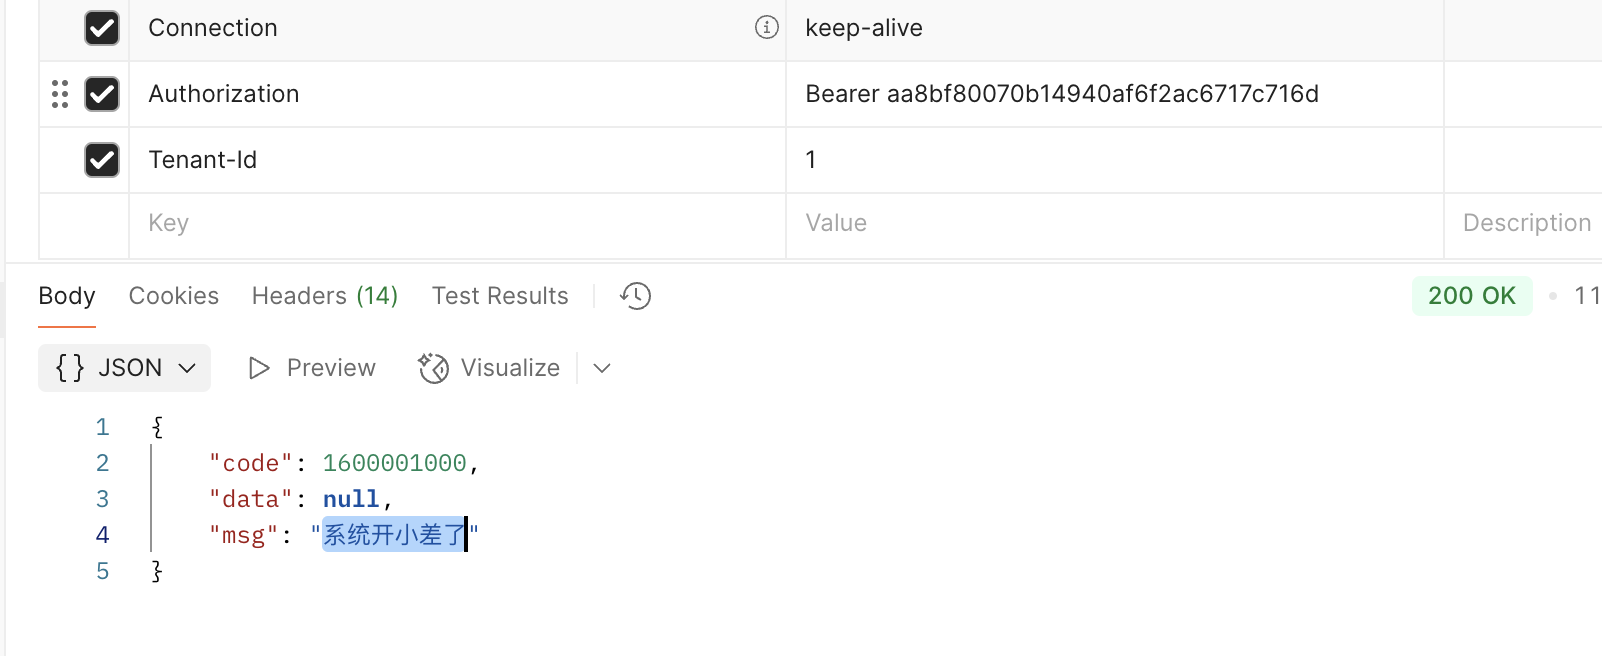Disable the Authorization header checkbox

102,94
